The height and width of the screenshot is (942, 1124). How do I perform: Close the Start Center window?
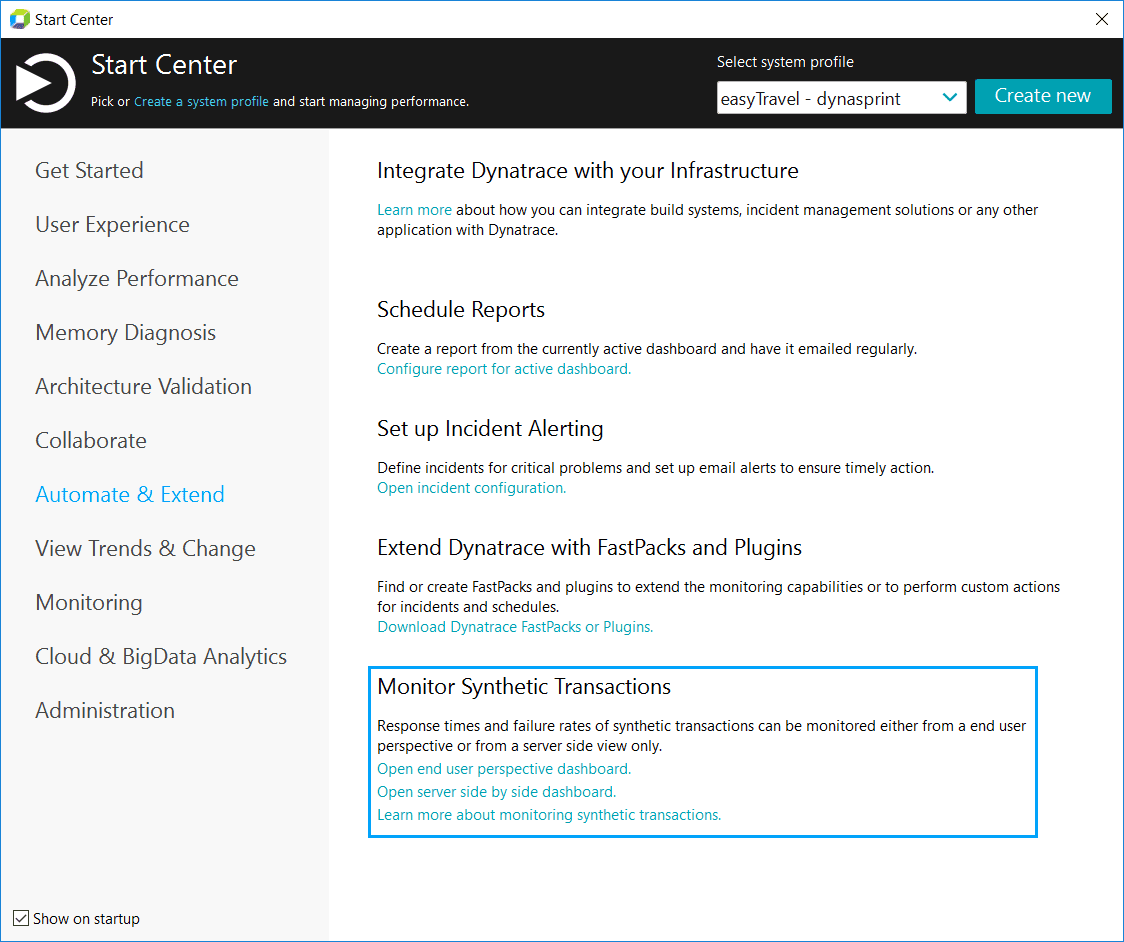[x=1102, y=19]
